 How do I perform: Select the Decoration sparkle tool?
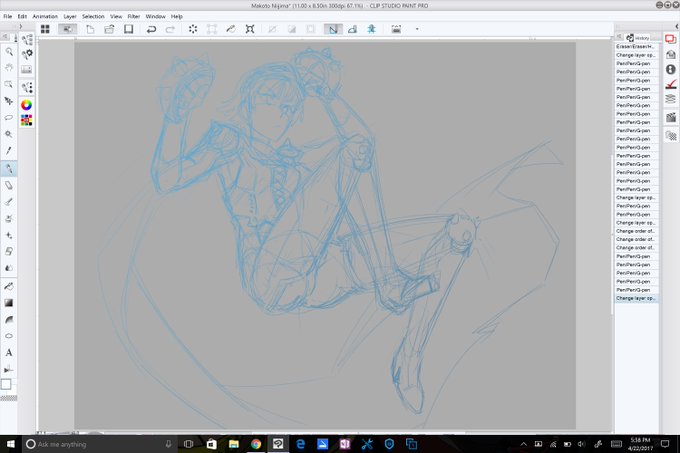coord(9,235)
